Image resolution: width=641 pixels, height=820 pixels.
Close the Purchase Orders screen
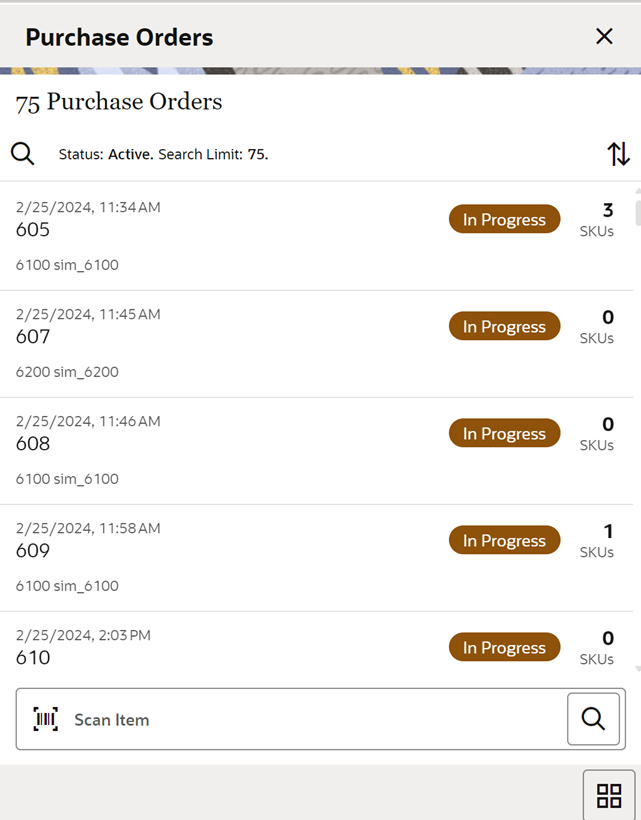click(604, 36)
